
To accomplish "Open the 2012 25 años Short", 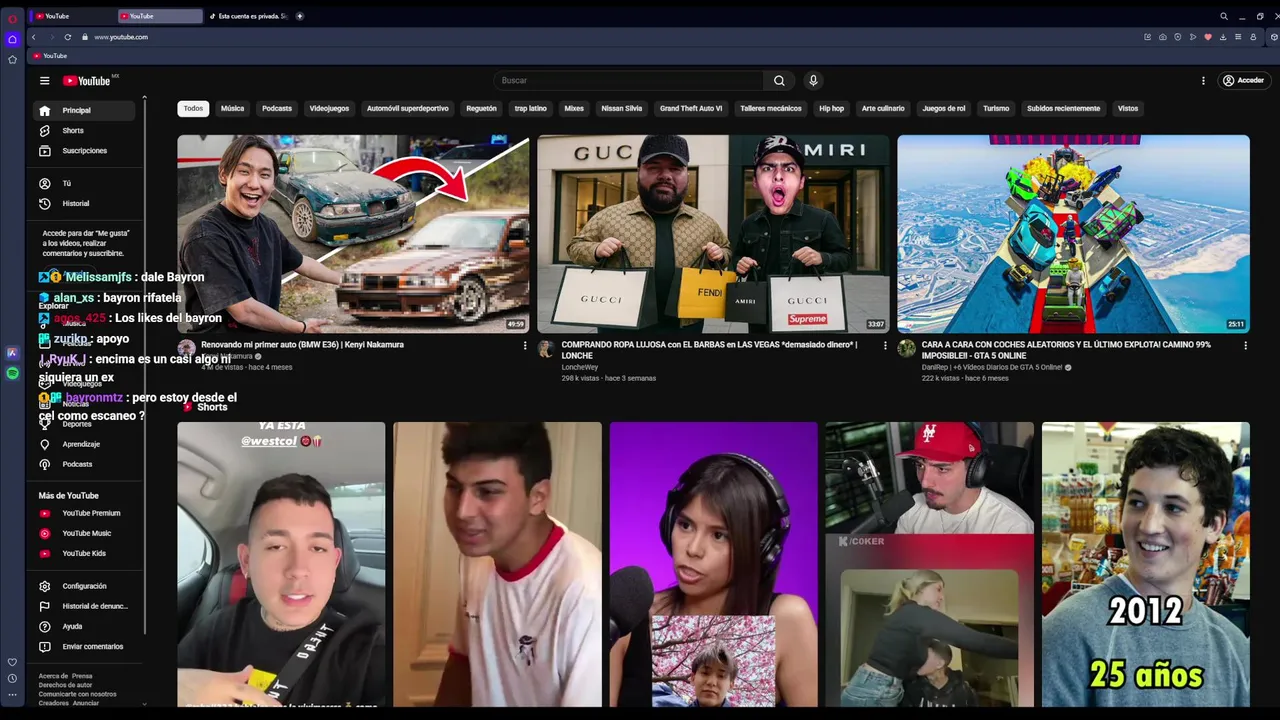I will (1145, 564).
